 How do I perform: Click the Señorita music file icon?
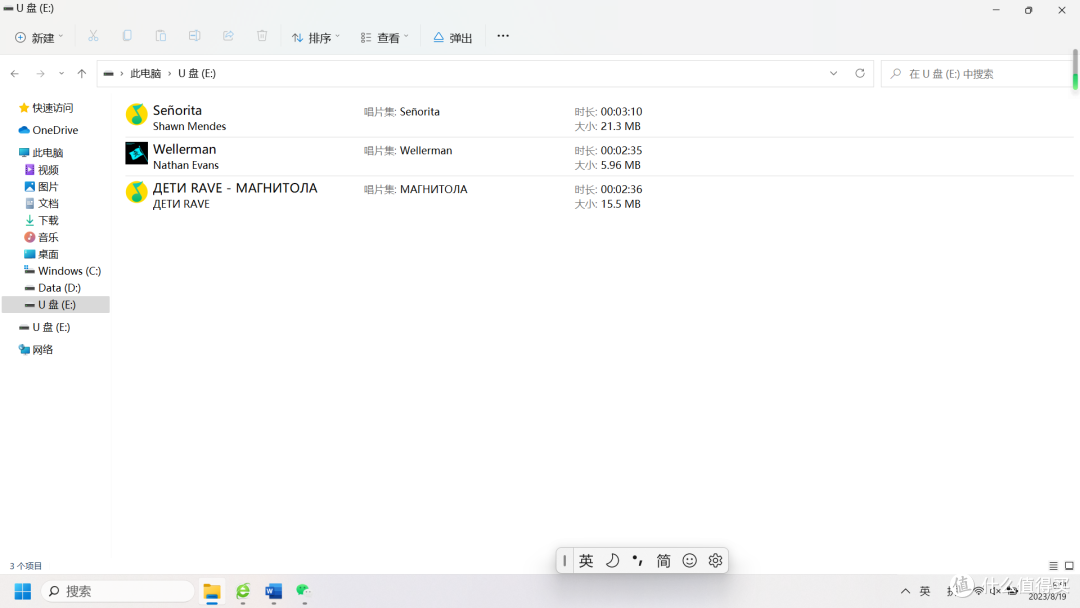coord(136,114)
